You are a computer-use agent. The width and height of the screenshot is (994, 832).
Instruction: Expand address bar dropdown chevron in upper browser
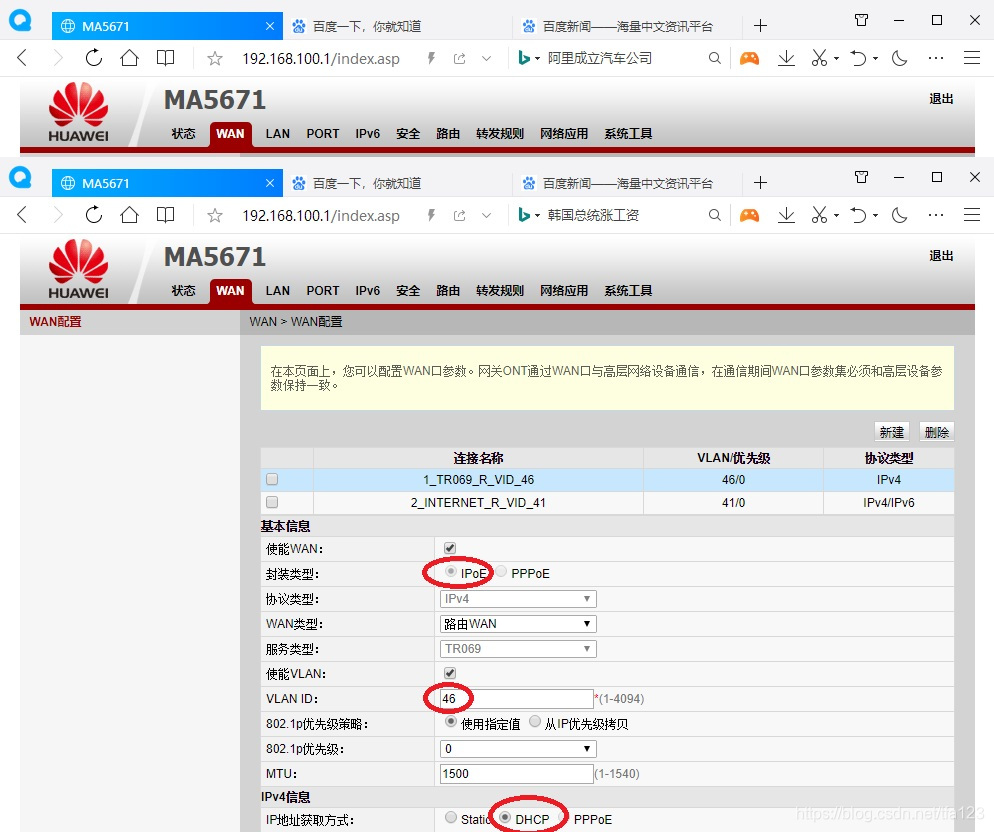click(486, 58)
